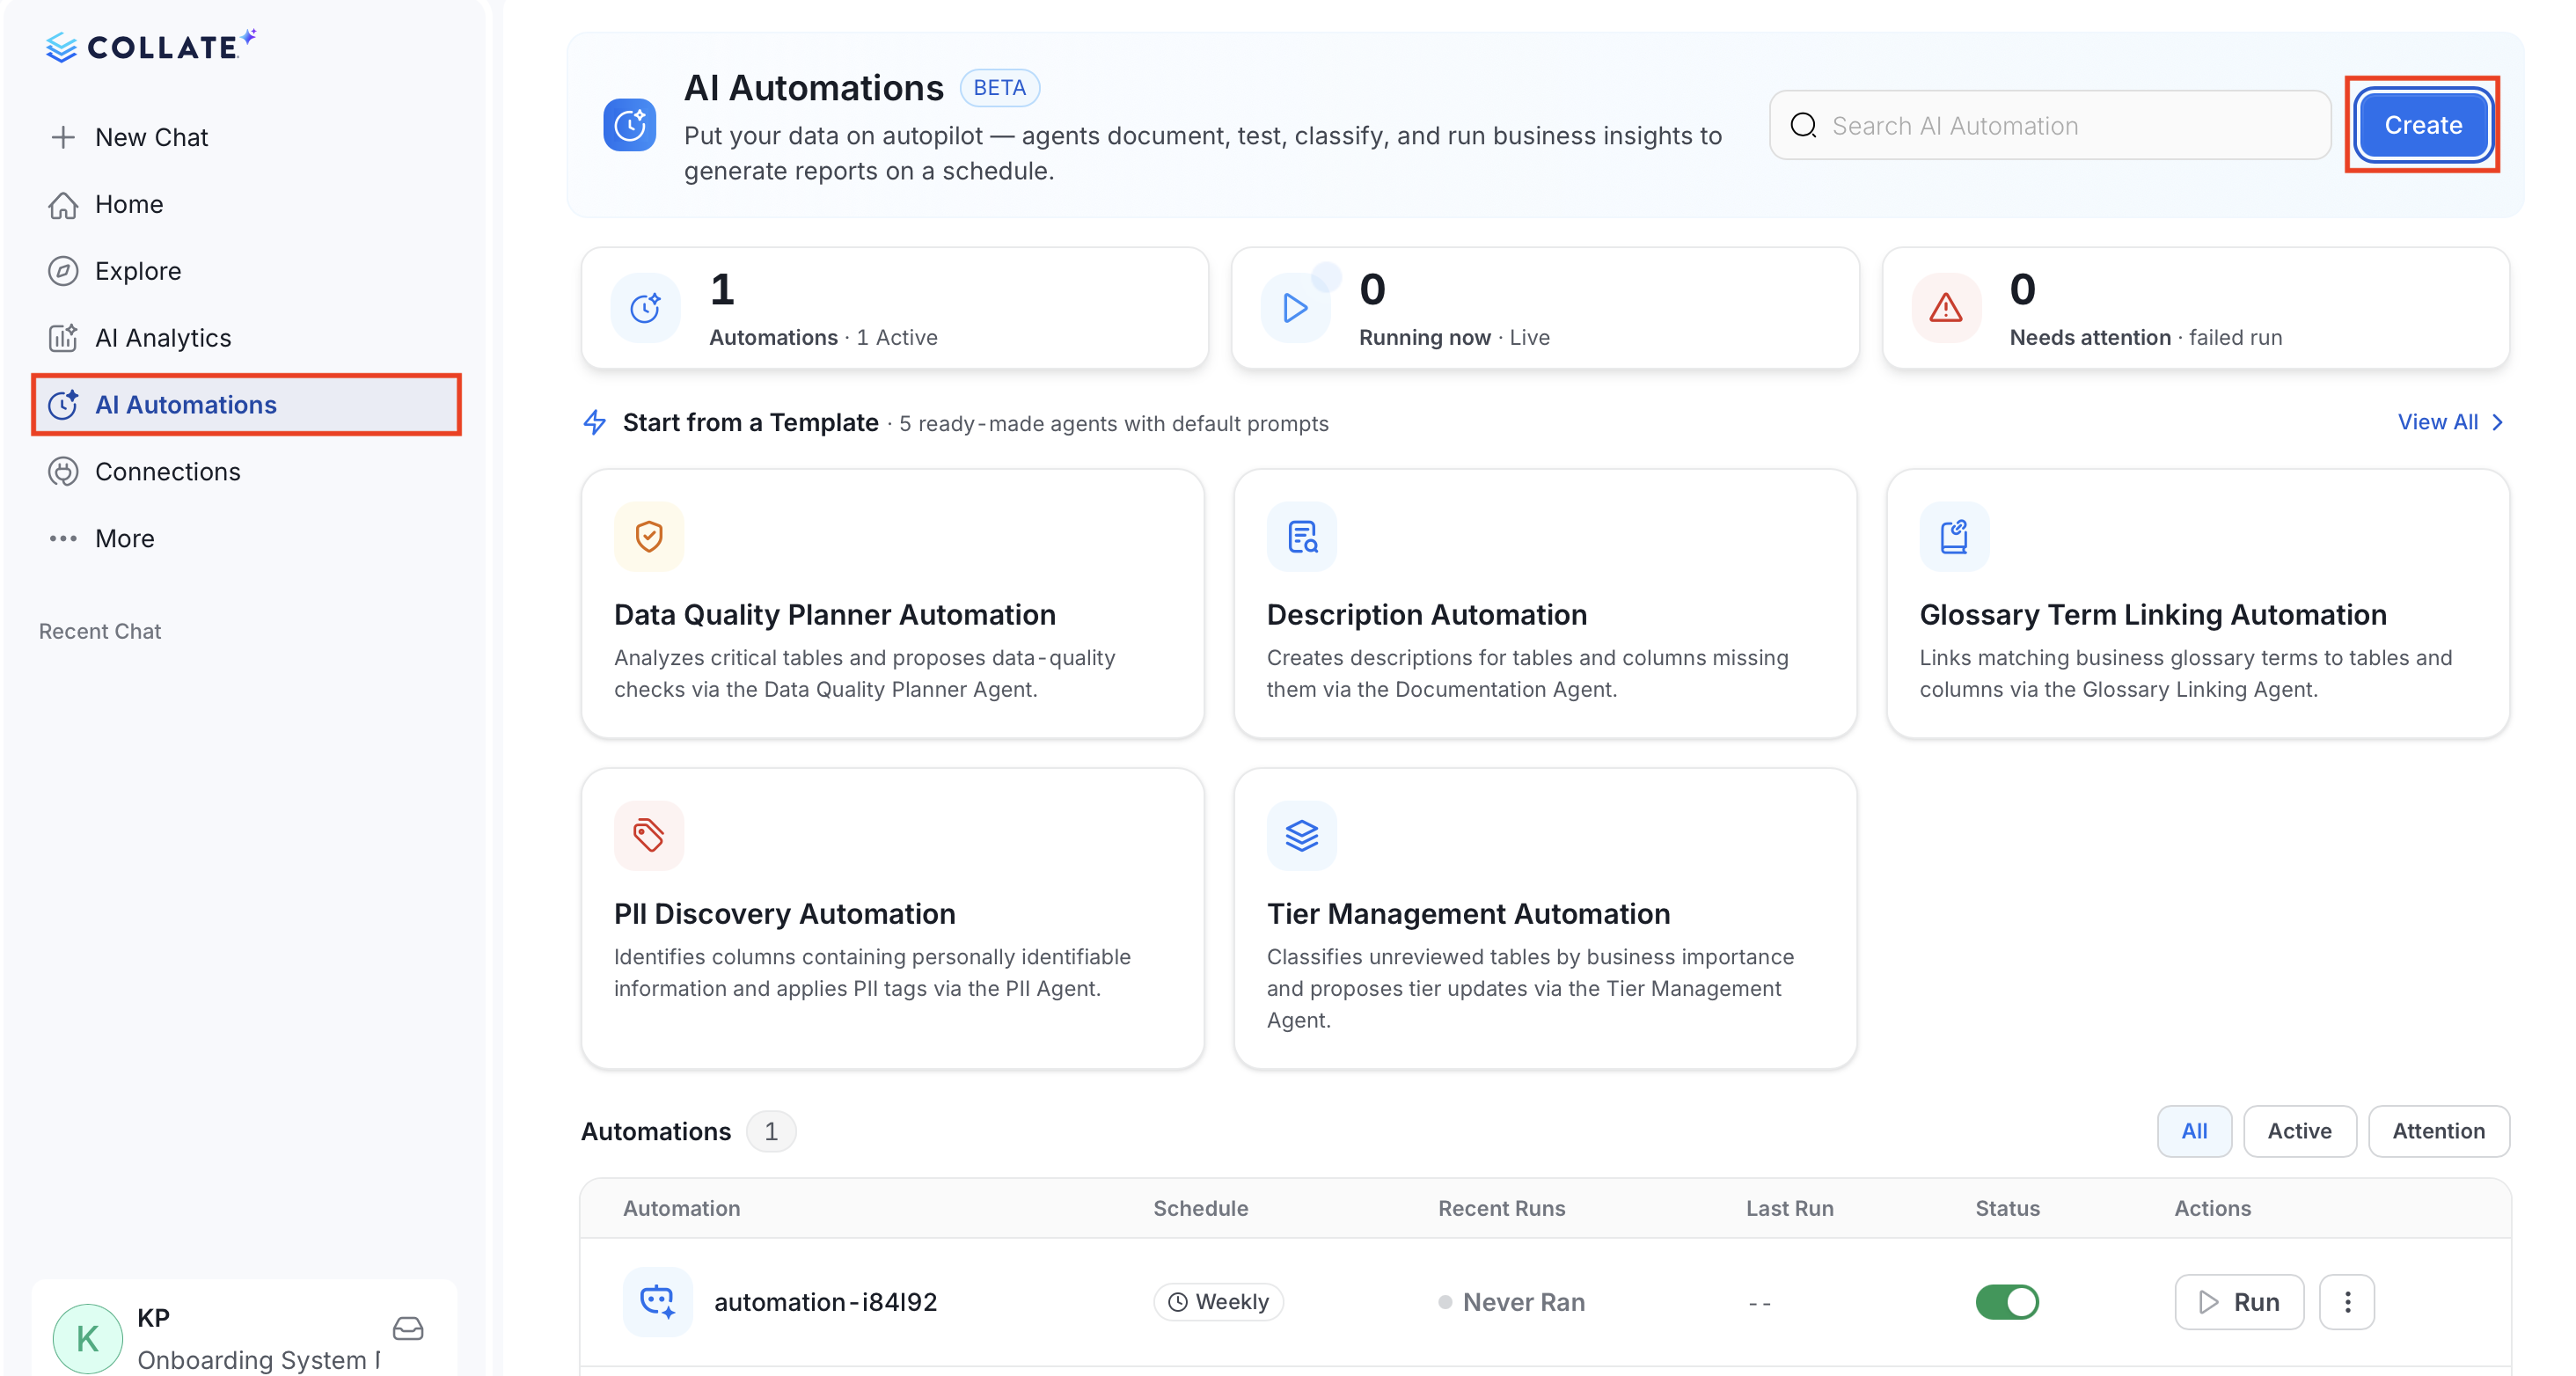Open Connections in the sidebar

pyautogui.click(x=246, y=471)
